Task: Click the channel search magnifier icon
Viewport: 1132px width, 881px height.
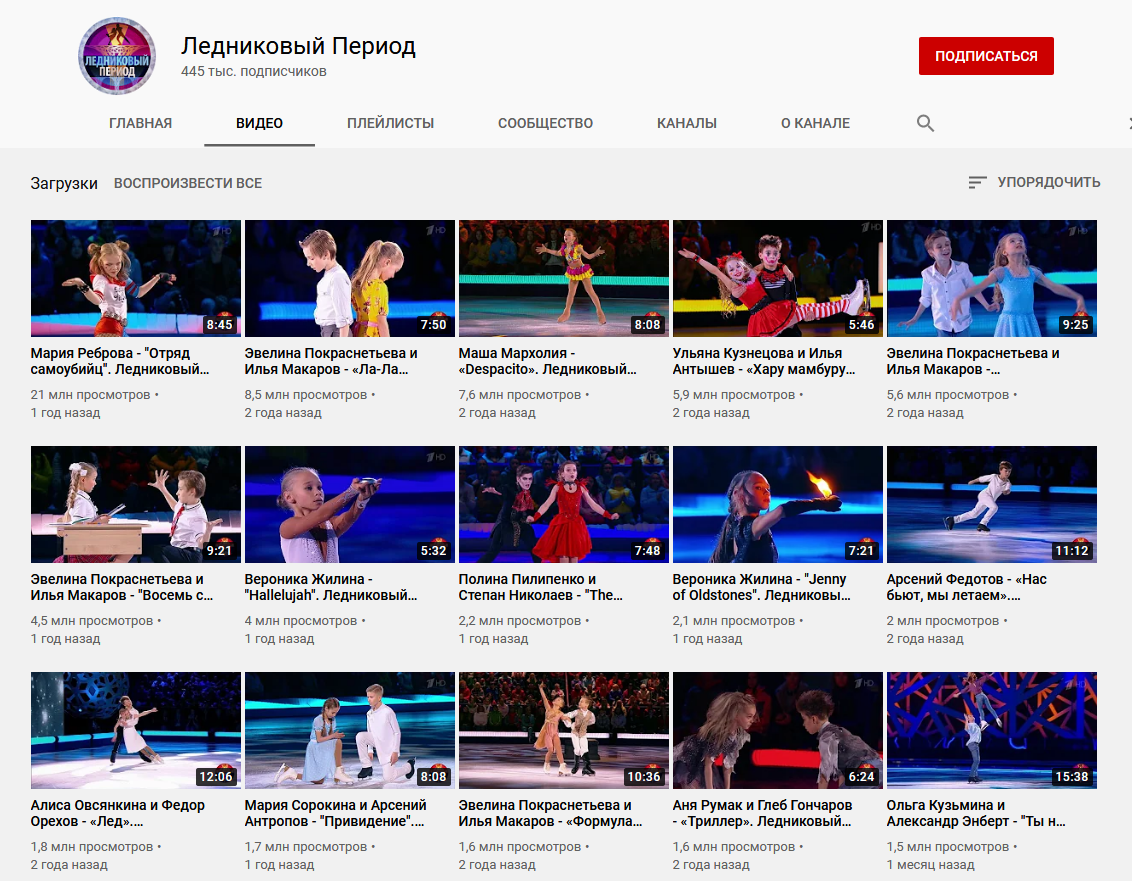Action: point(925,123)
